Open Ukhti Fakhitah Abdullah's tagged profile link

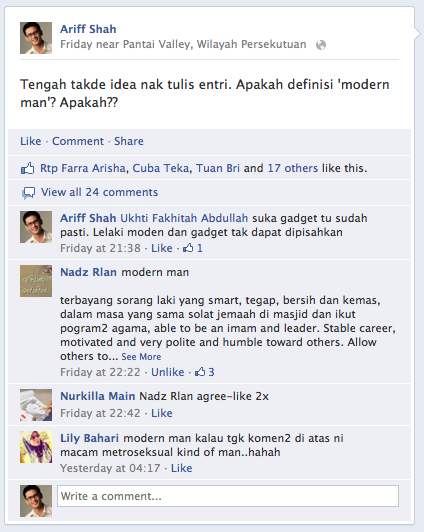point(184,218)
